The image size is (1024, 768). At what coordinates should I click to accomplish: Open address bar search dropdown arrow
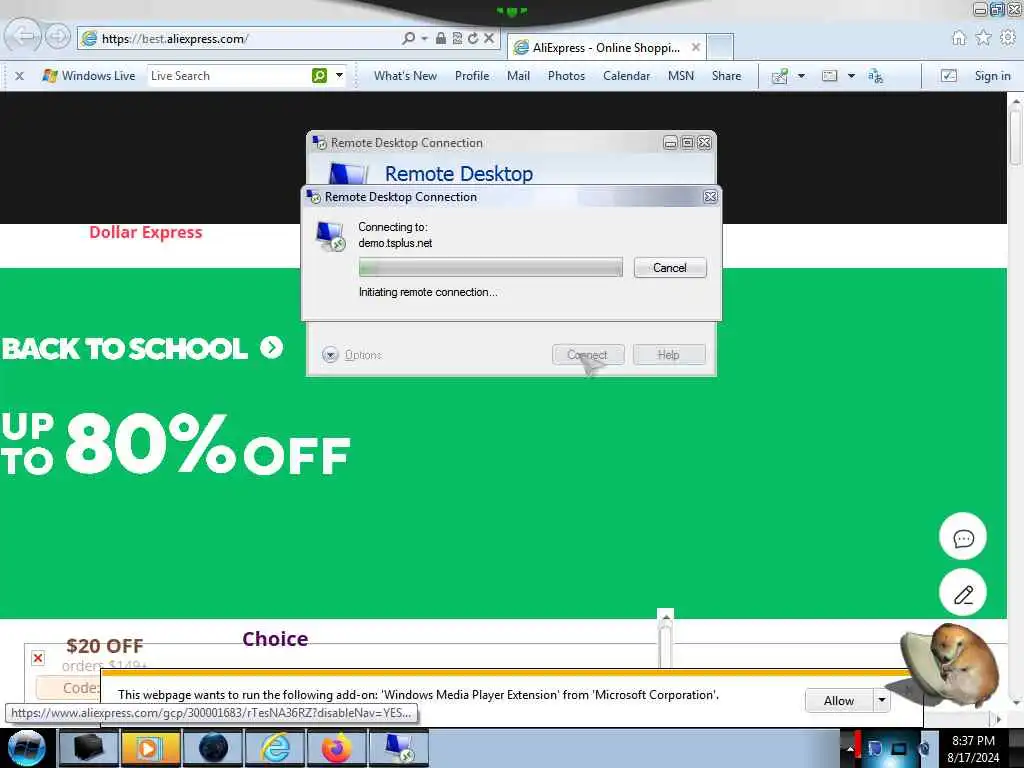click(x=424, y=39)
